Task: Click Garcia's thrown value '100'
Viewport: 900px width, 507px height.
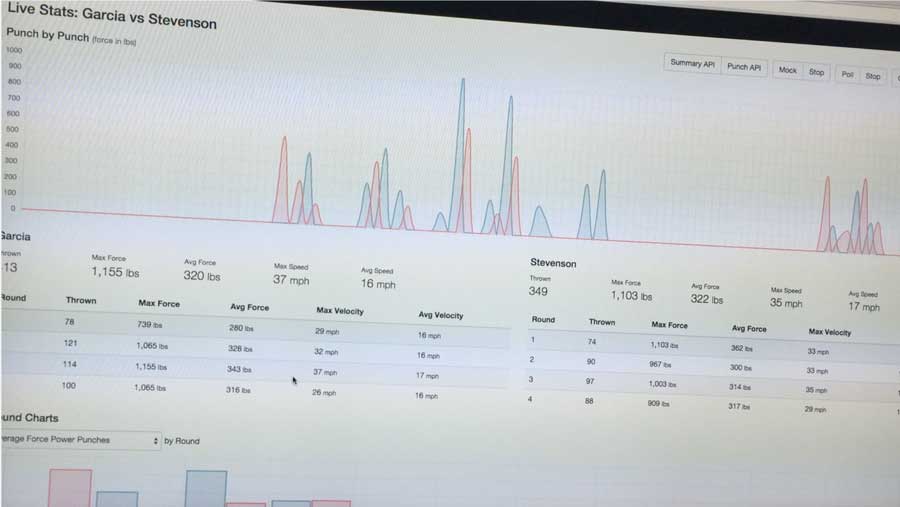Action: 68,385
